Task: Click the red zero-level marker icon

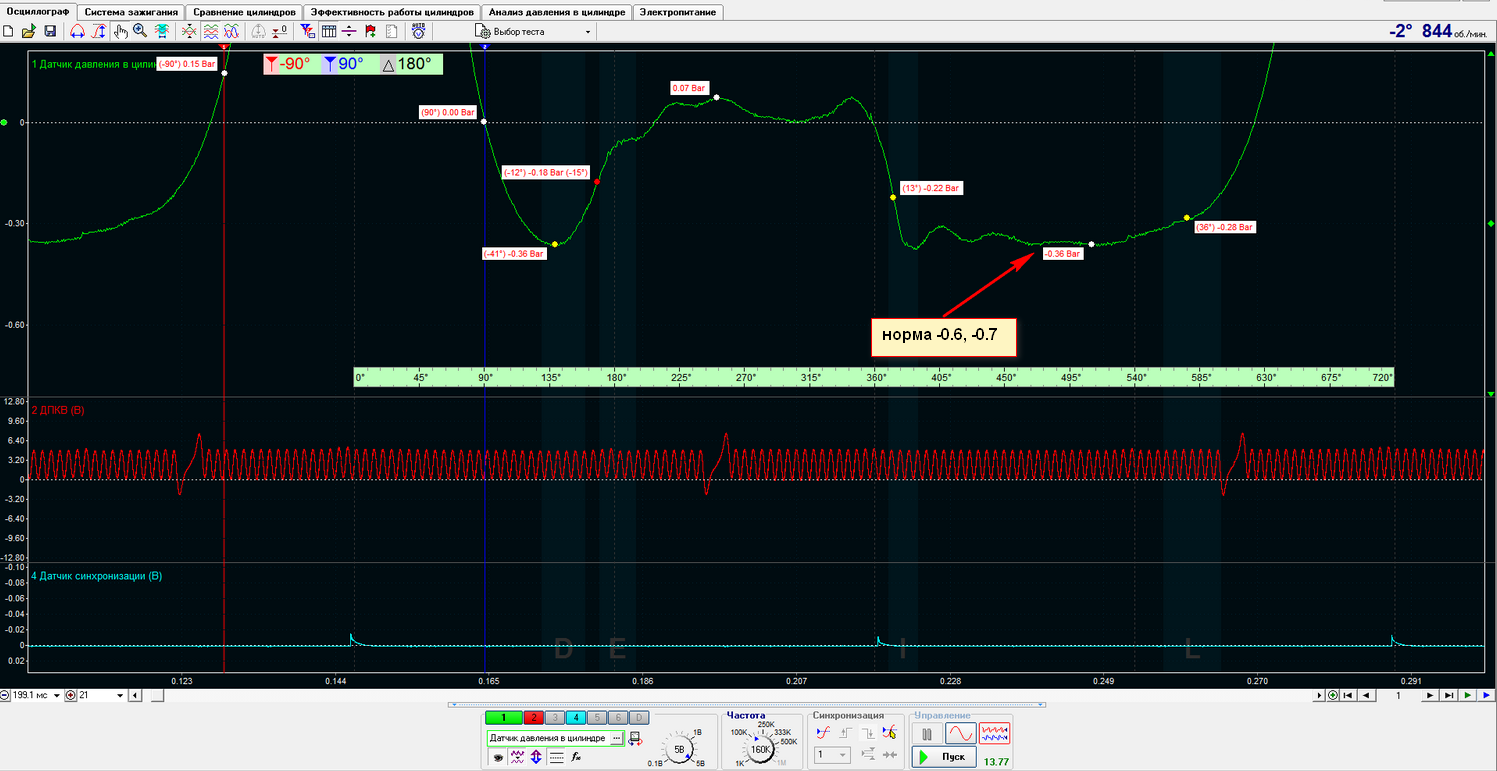Action: (280, 31)
